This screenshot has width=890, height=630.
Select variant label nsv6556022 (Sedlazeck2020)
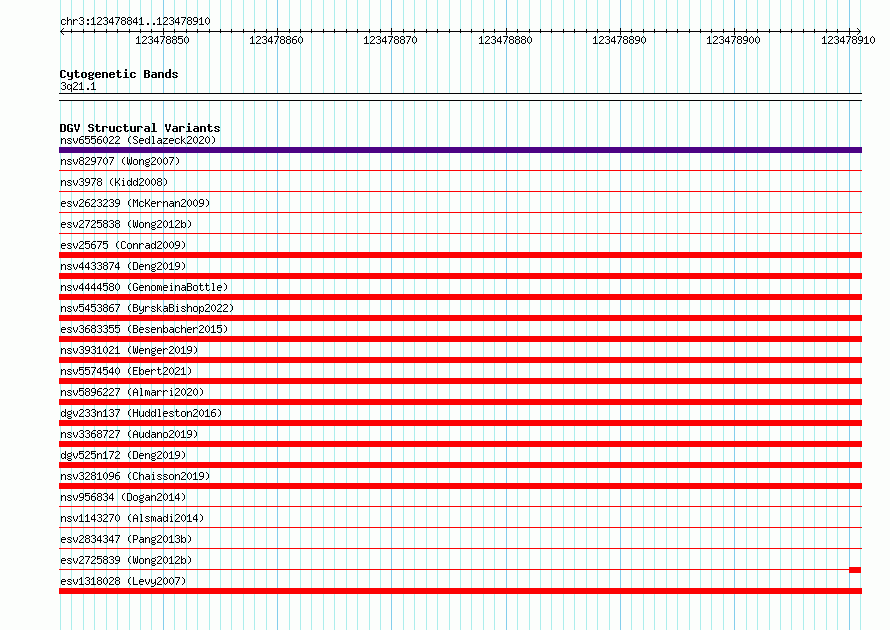coord(138,140)
